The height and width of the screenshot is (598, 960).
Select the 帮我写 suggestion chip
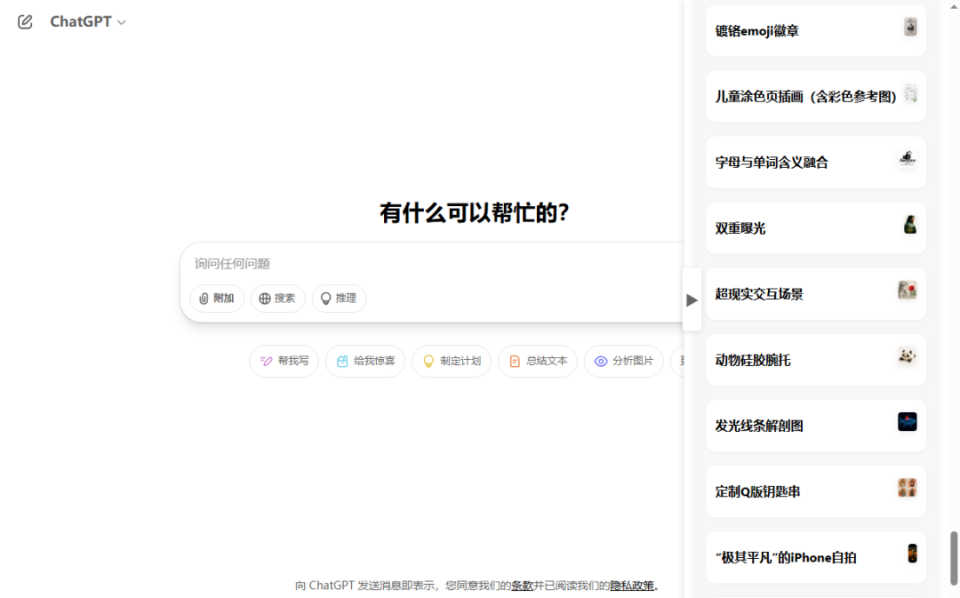284,361
